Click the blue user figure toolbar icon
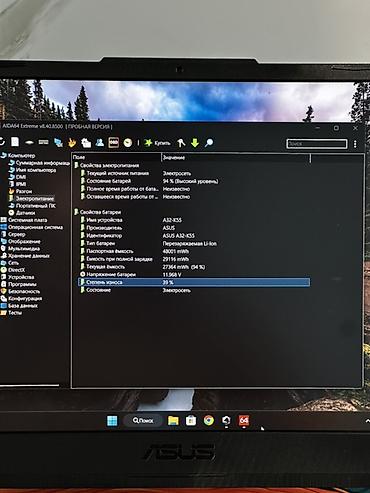 pos(99,143)
